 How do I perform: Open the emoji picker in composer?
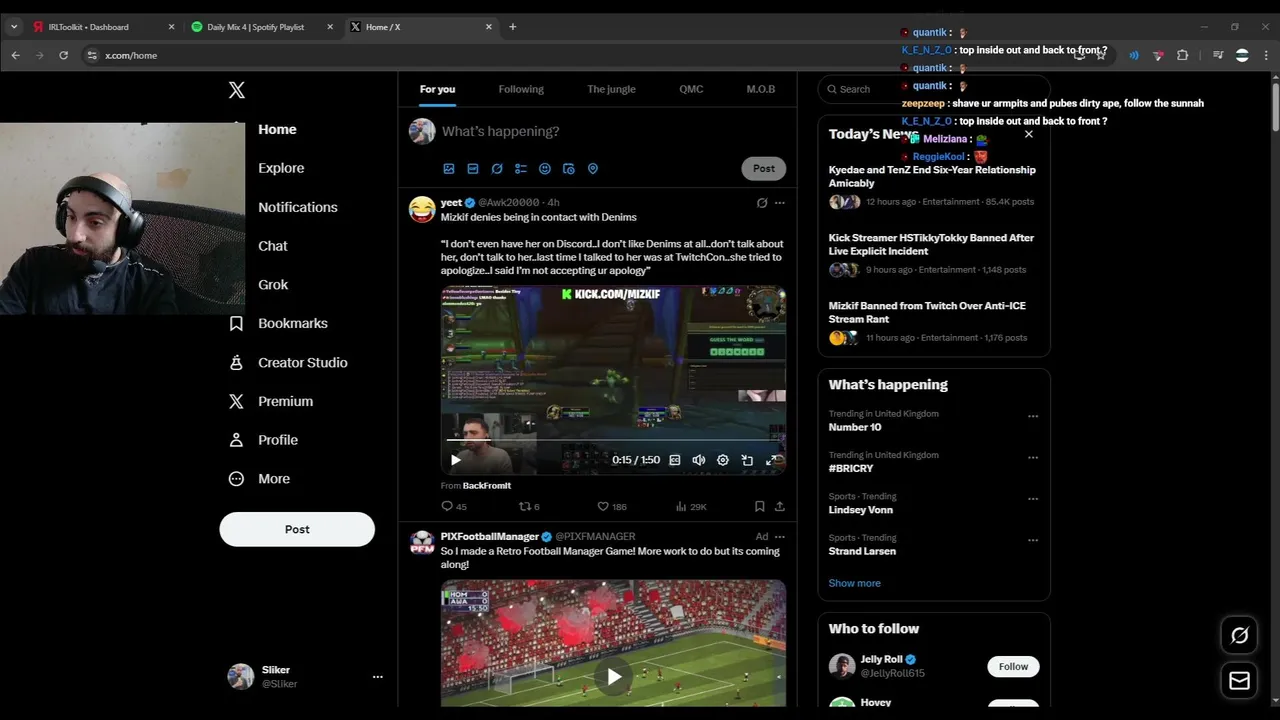point(545,169)
